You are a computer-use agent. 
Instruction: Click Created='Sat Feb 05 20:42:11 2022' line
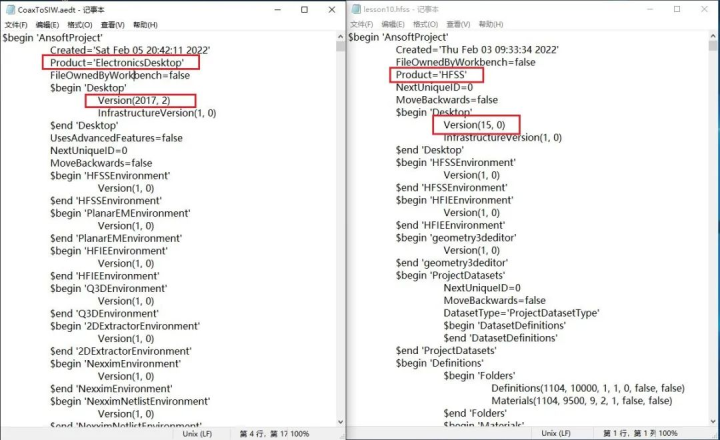tap(130, 50)
